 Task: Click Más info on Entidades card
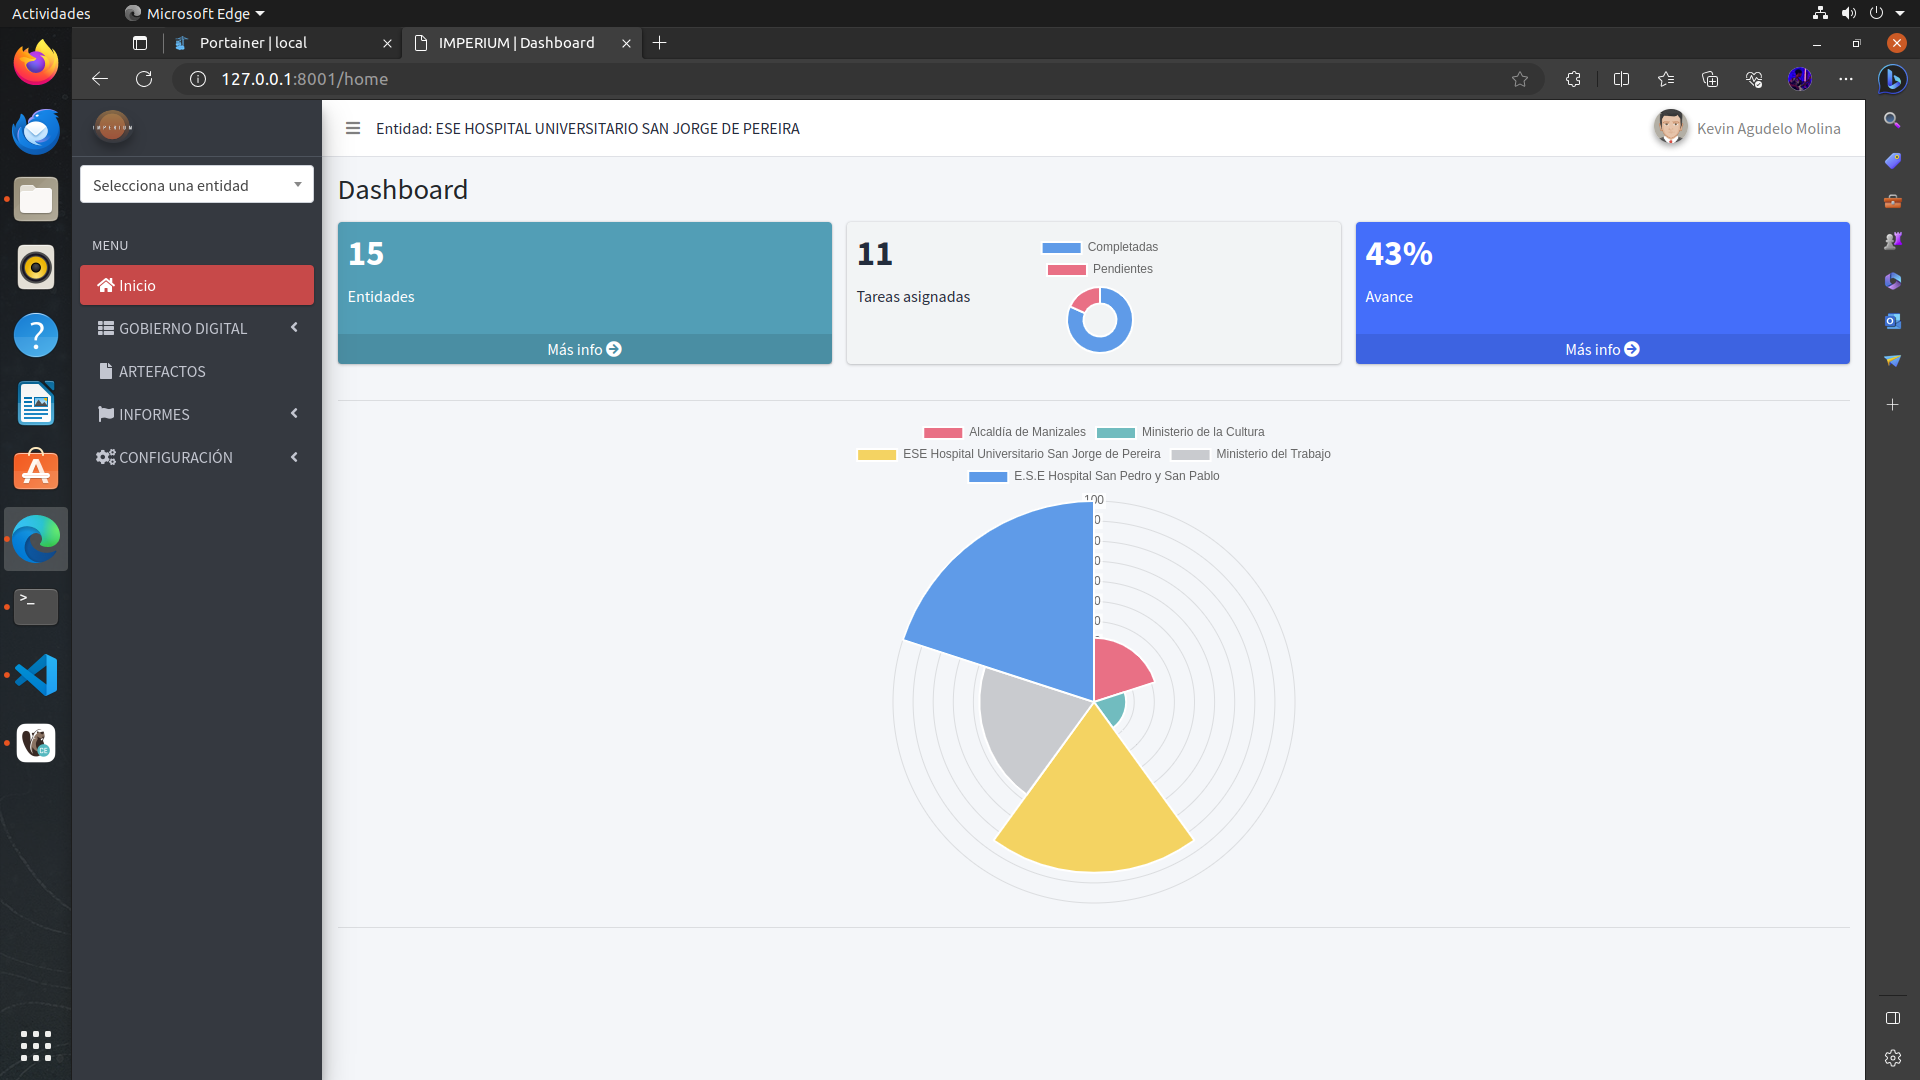point(584,349)
